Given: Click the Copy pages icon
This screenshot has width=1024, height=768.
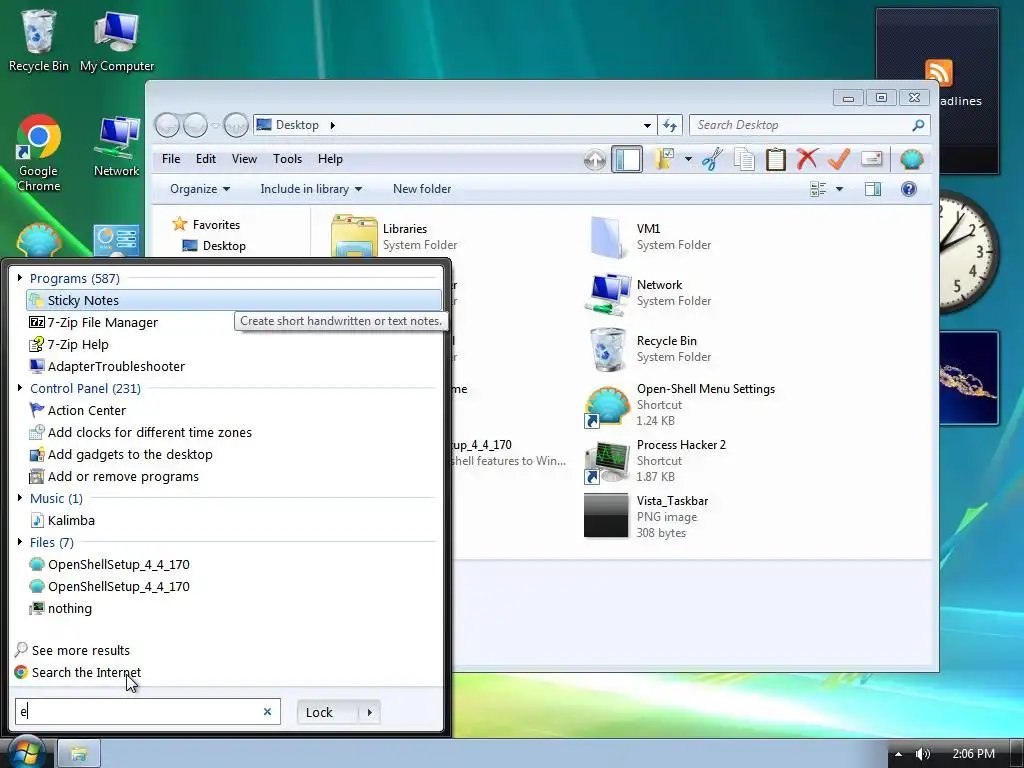Looking at the screenshot, I should click(x=744, y=159).
